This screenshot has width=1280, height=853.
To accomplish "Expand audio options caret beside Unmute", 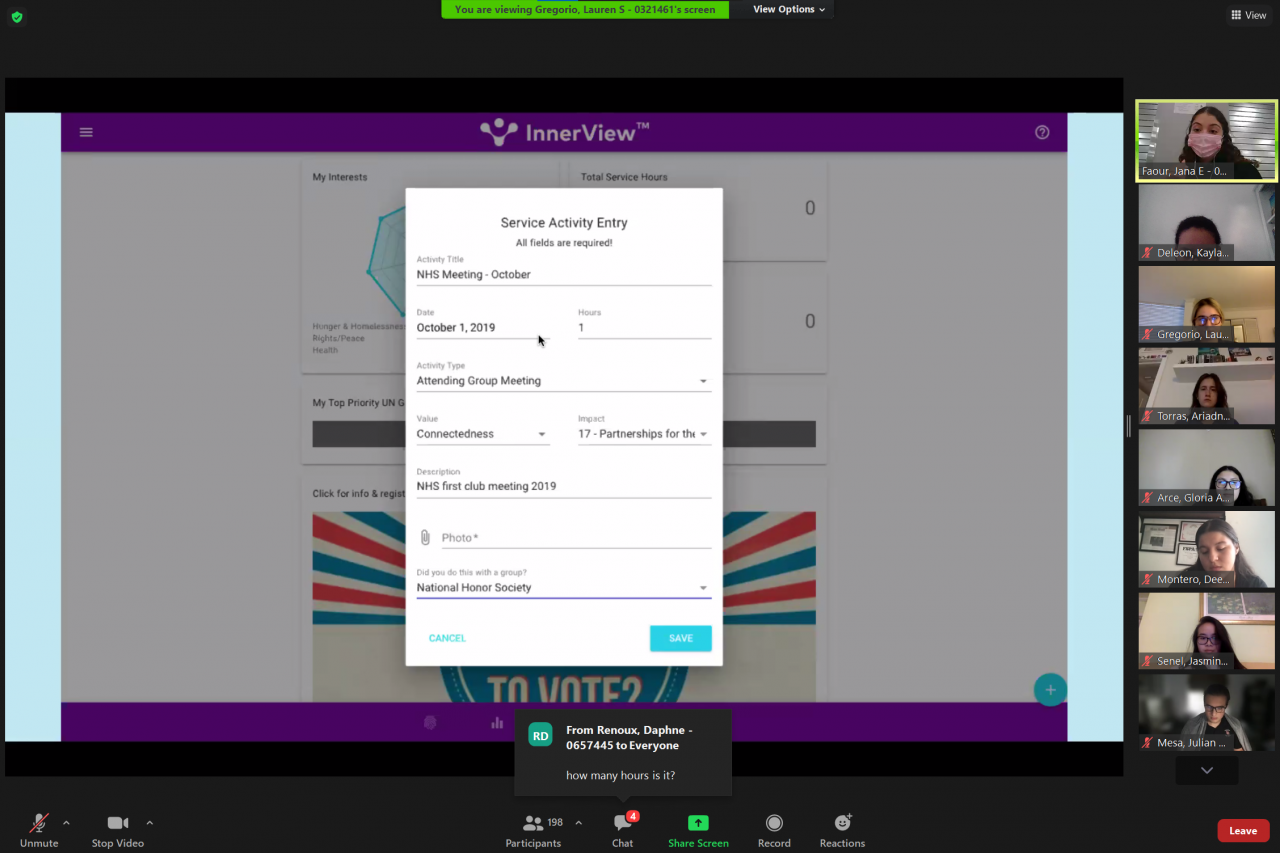I will click(66, 823).
